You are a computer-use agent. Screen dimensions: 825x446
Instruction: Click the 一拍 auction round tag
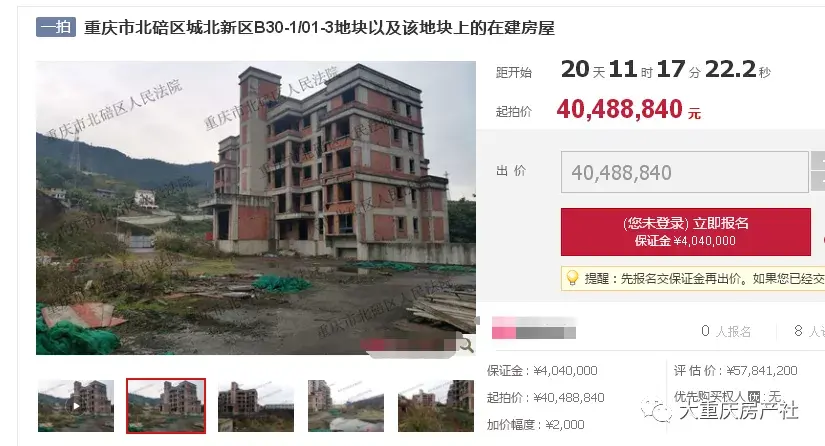pos(56,27)
